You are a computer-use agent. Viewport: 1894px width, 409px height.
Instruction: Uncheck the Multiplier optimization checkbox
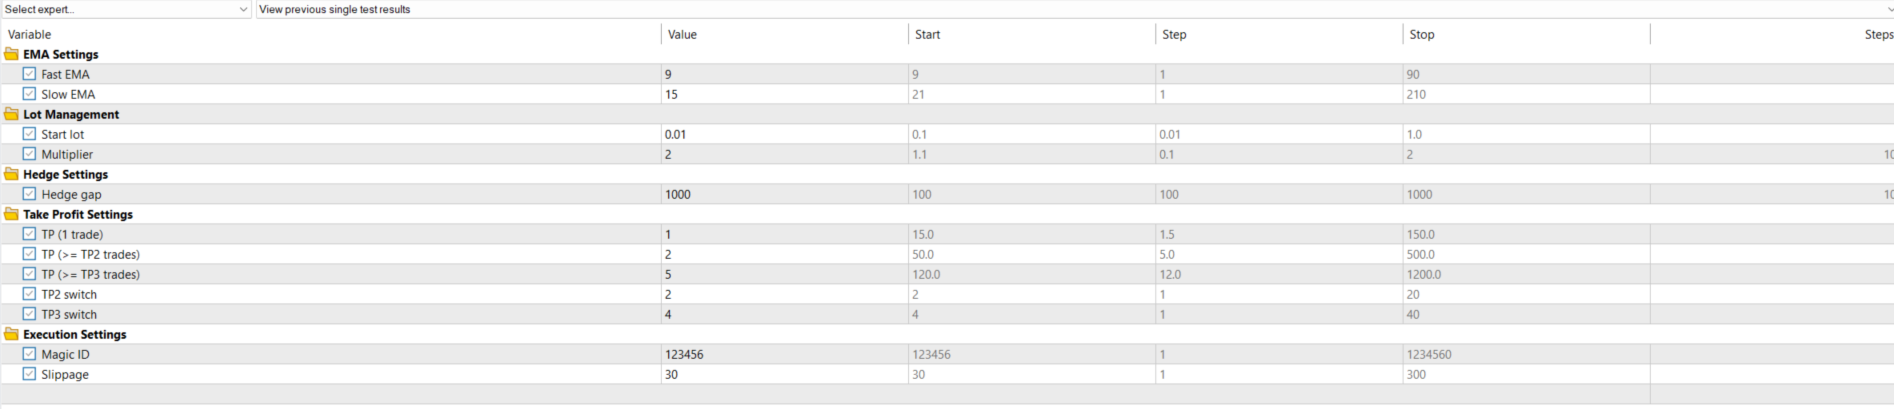(29, 154)
